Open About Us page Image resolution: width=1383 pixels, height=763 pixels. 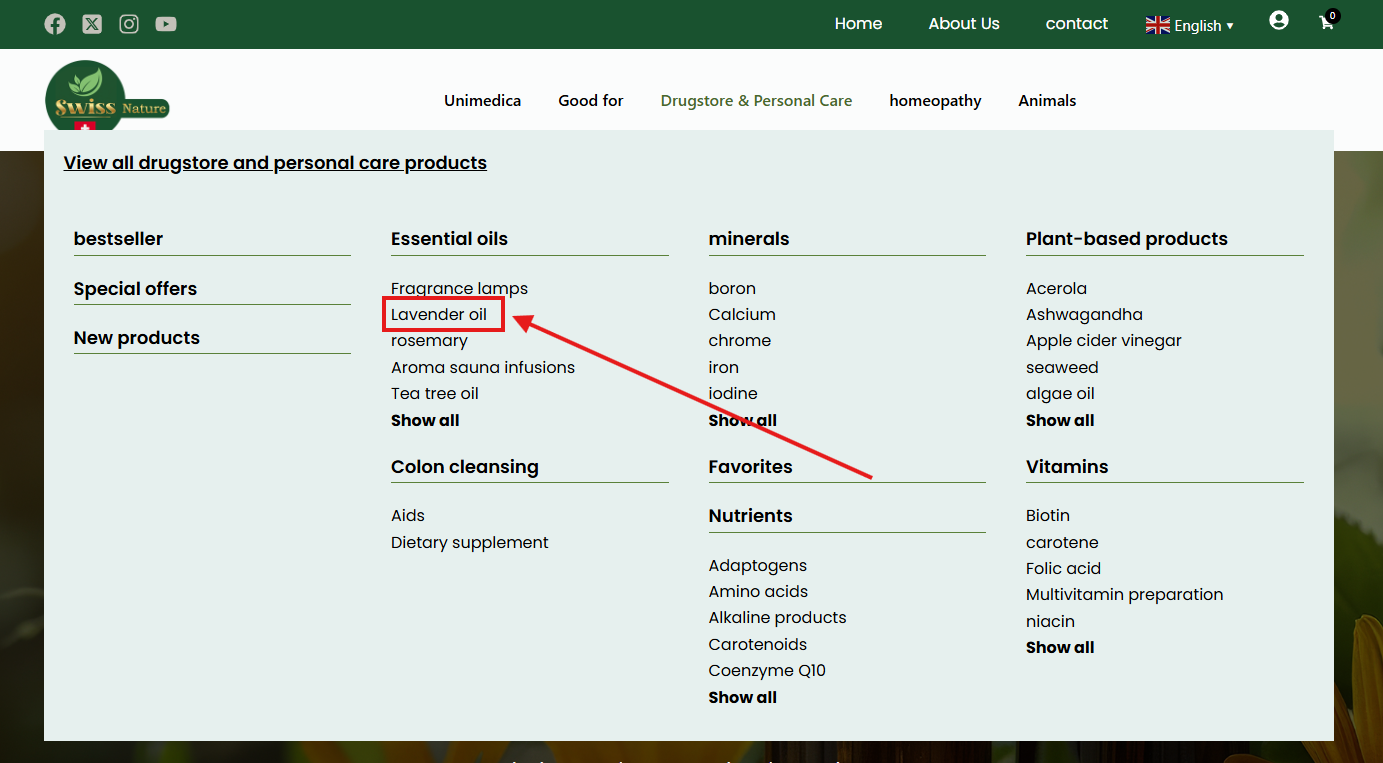[x=964, y=24]
